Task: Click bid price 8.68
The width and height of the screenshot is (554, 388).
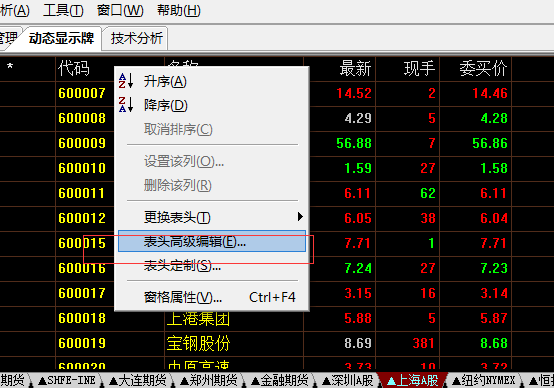Action: pyautogui.click(x=494, y=343)
